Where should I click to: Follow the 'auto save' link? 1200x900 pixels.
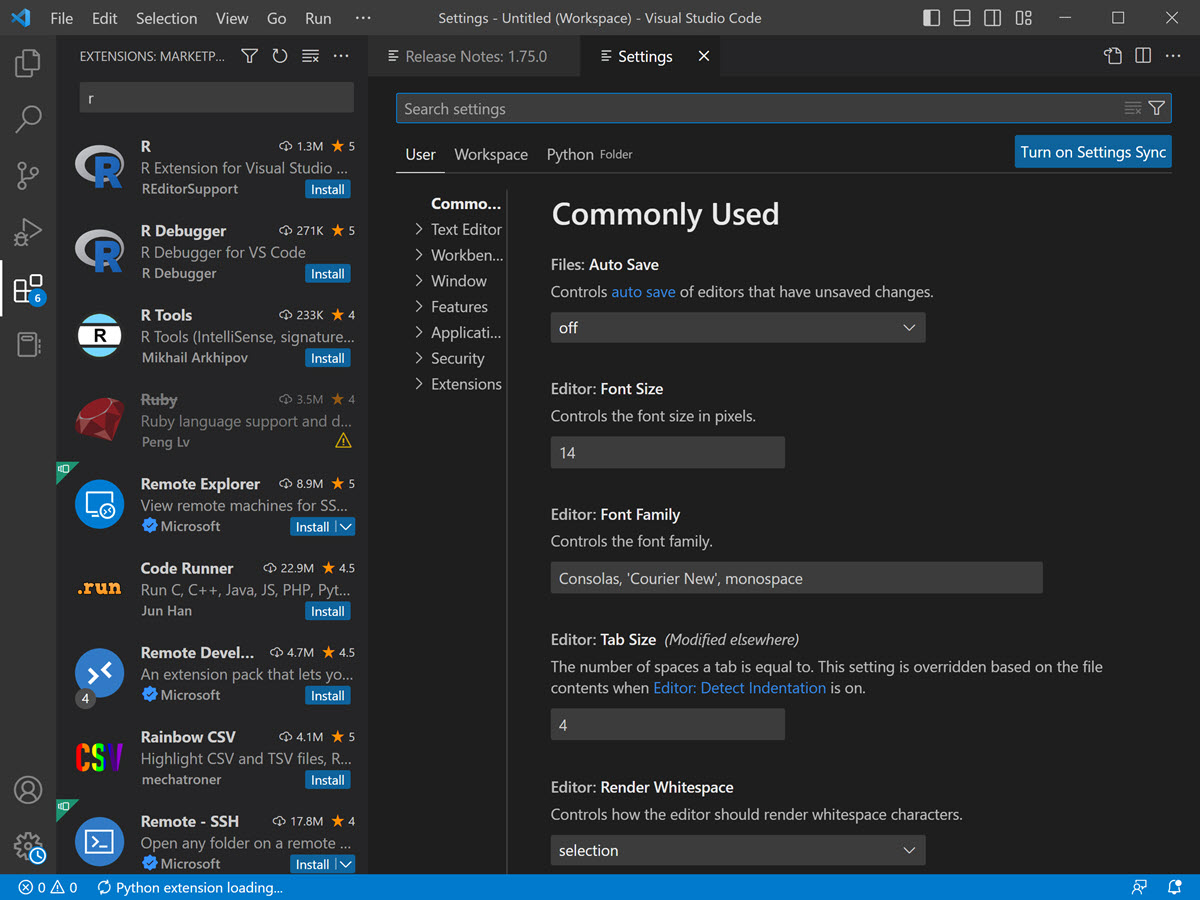click(x=644, y=292)
